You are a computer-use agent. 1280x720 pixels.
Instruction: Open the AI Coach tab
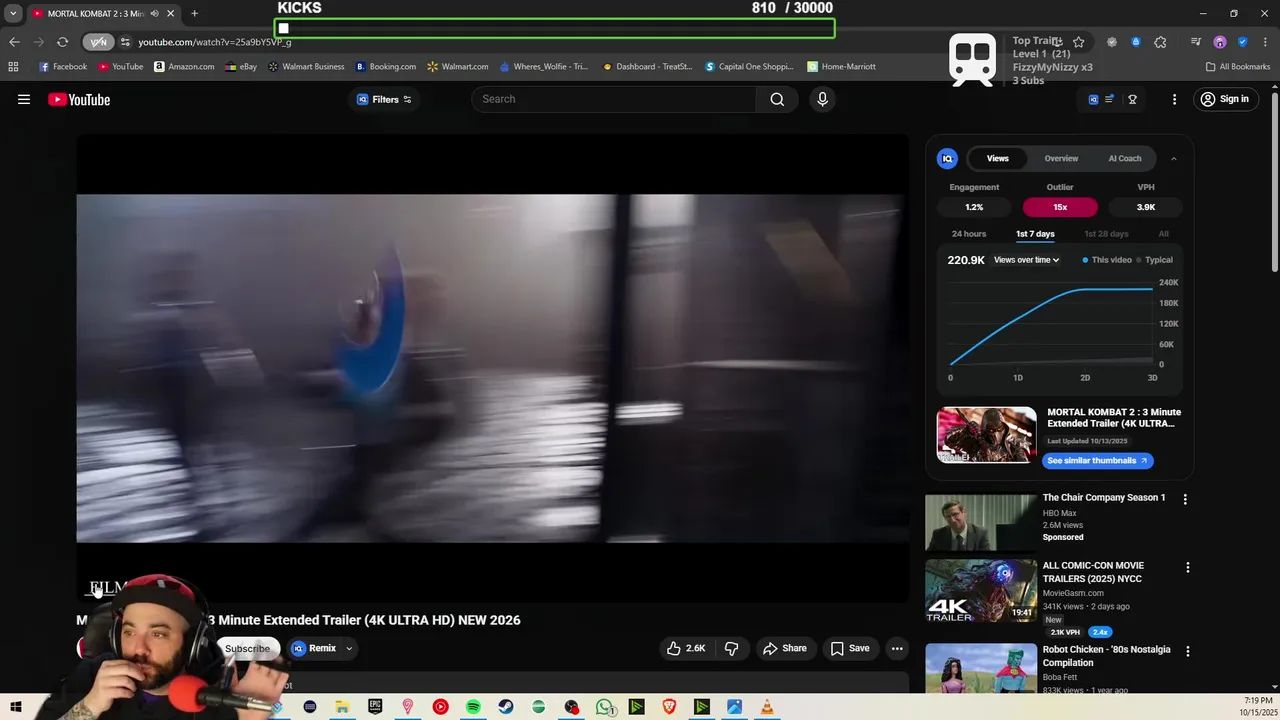point(1125,158)
